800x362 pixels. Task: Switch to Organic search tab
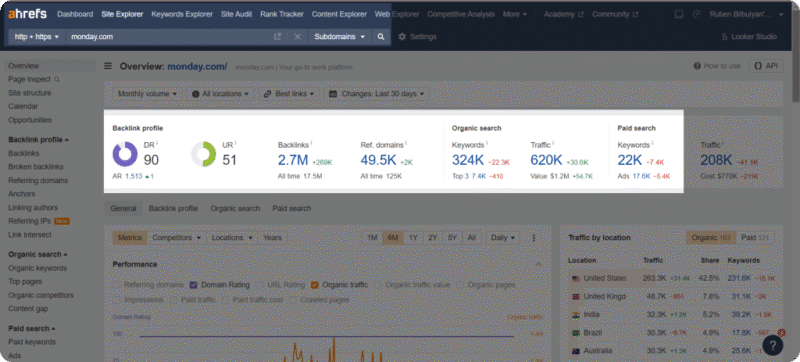point(235,209)
